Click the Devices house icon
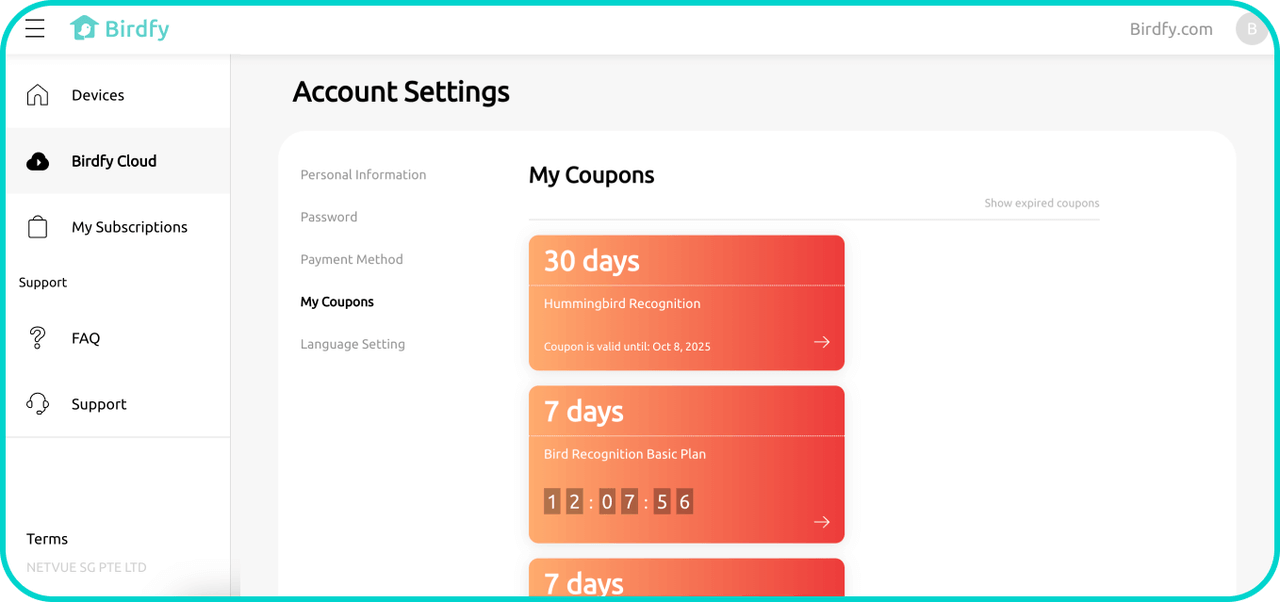The image size is (1280, 602). click(38, 95)
